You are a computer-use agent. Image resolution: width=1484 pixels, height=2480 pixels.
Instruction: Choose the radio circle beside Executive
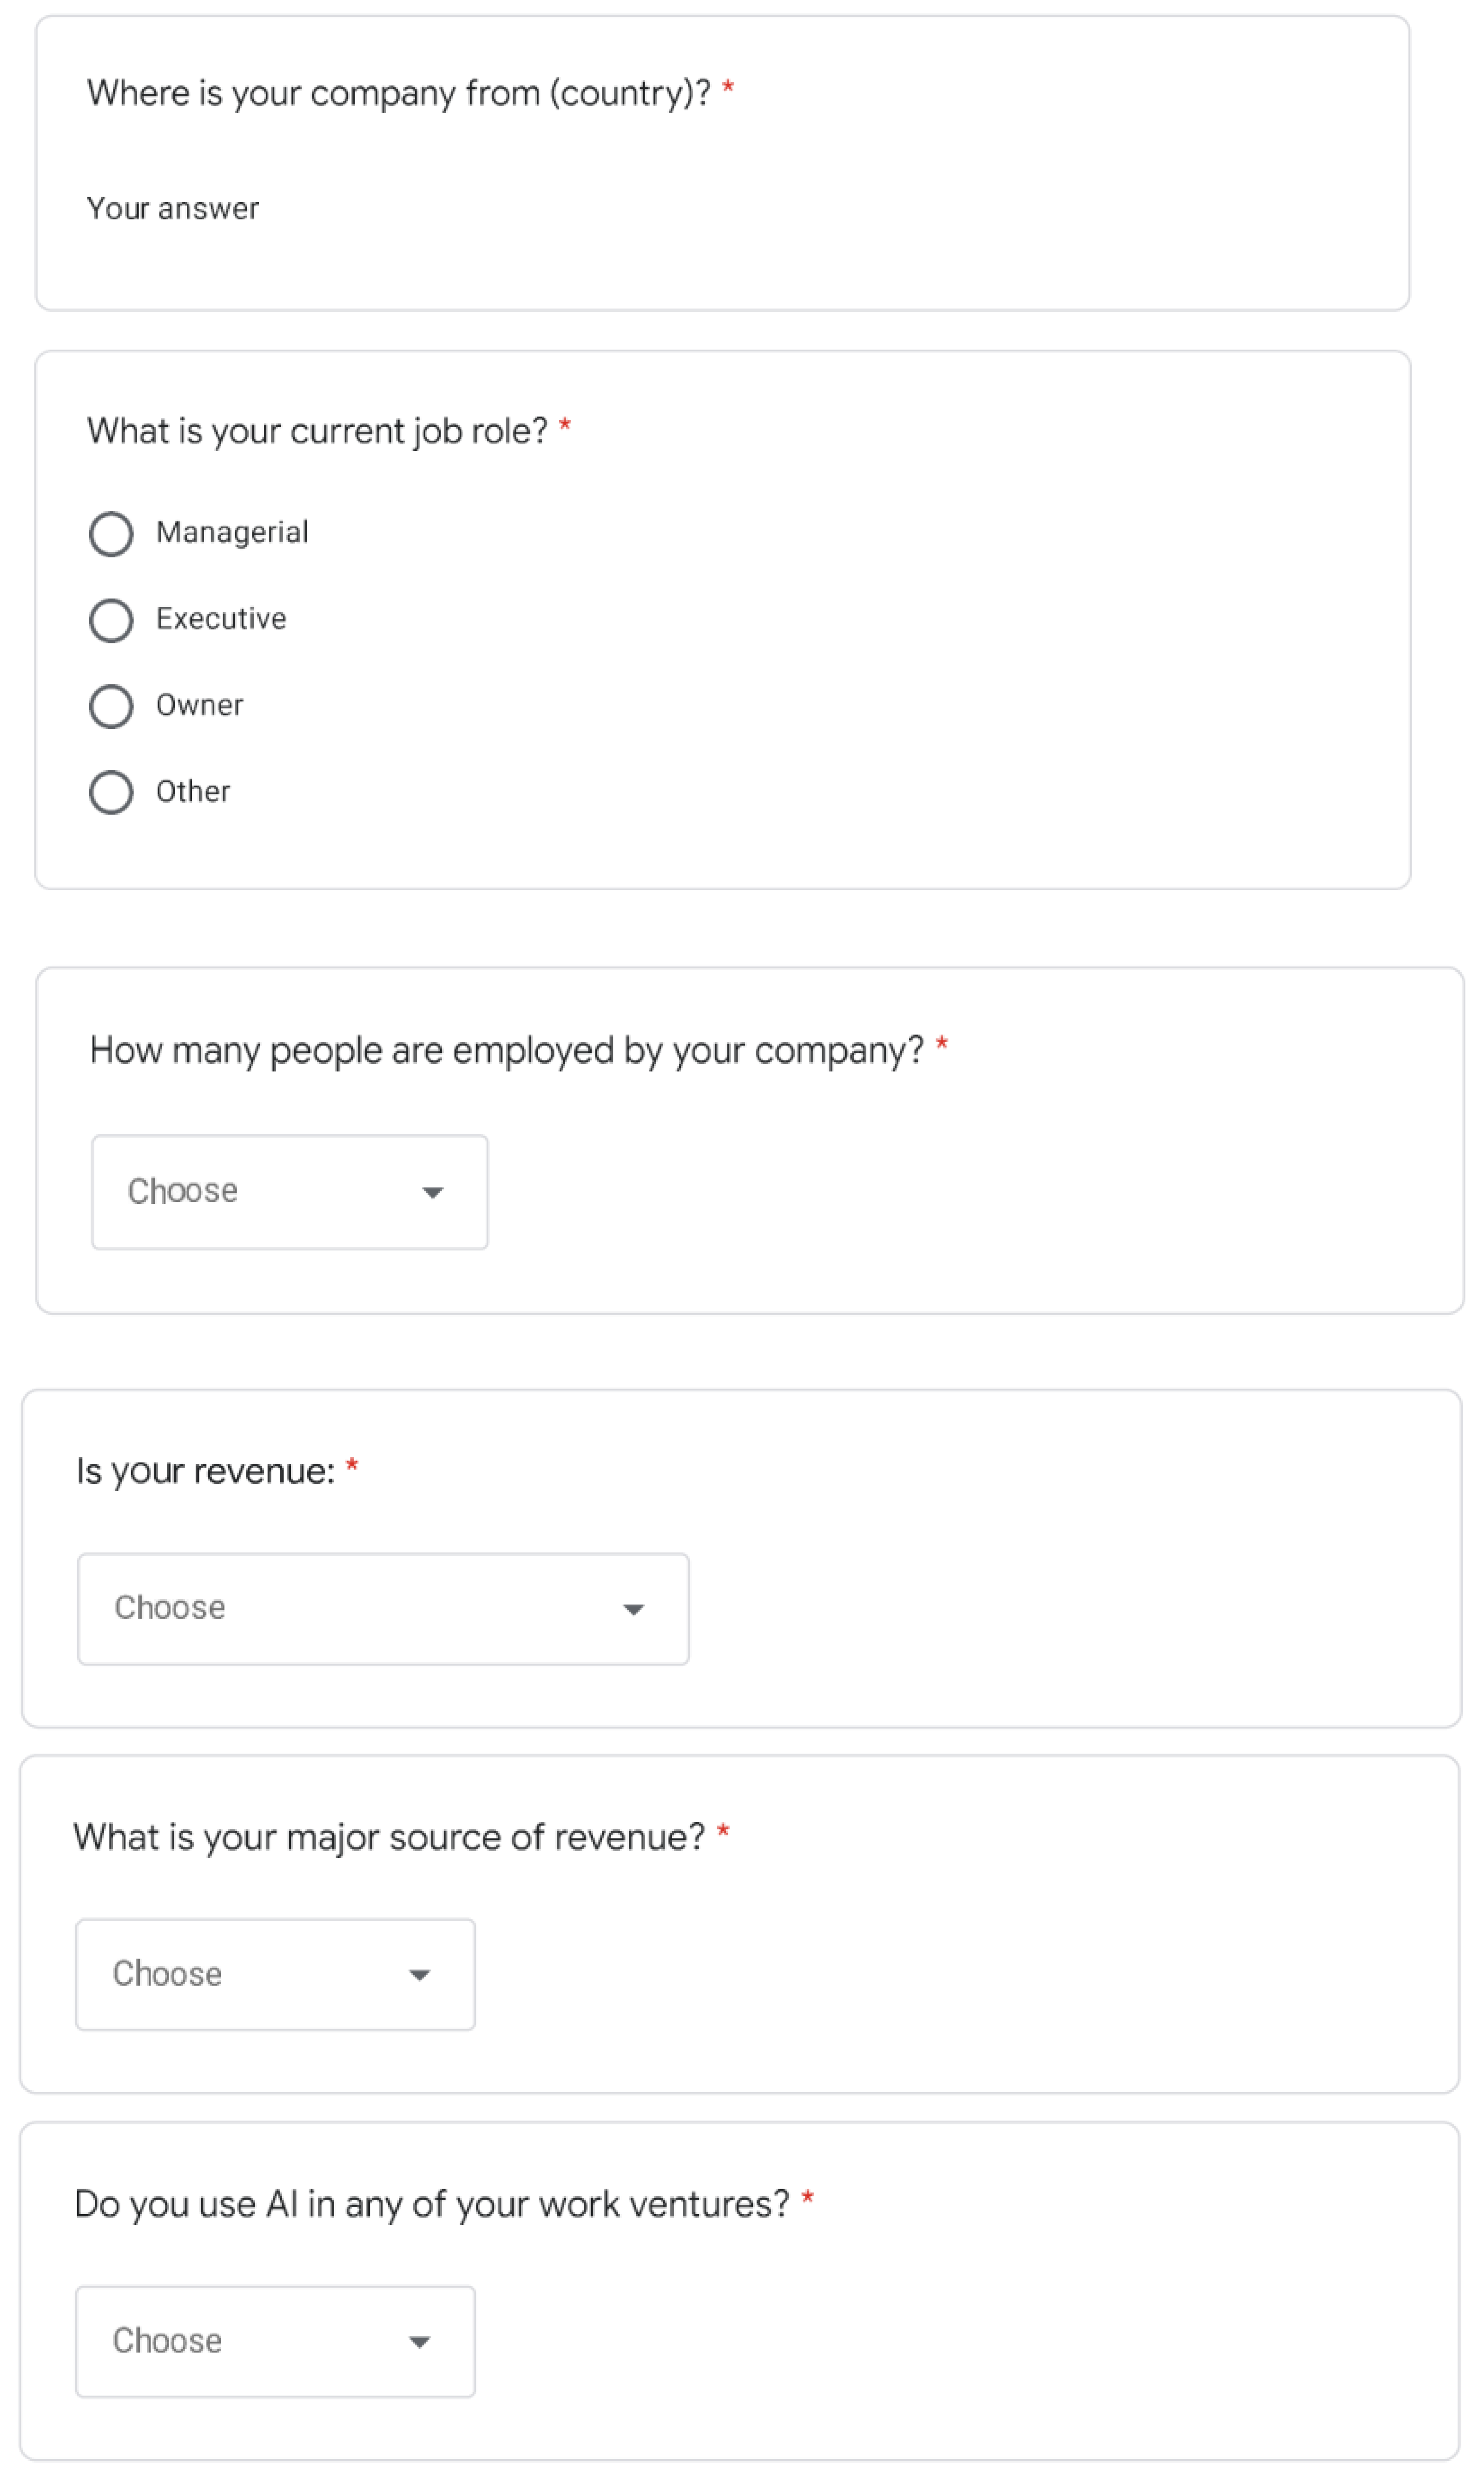tap(111, 620)
